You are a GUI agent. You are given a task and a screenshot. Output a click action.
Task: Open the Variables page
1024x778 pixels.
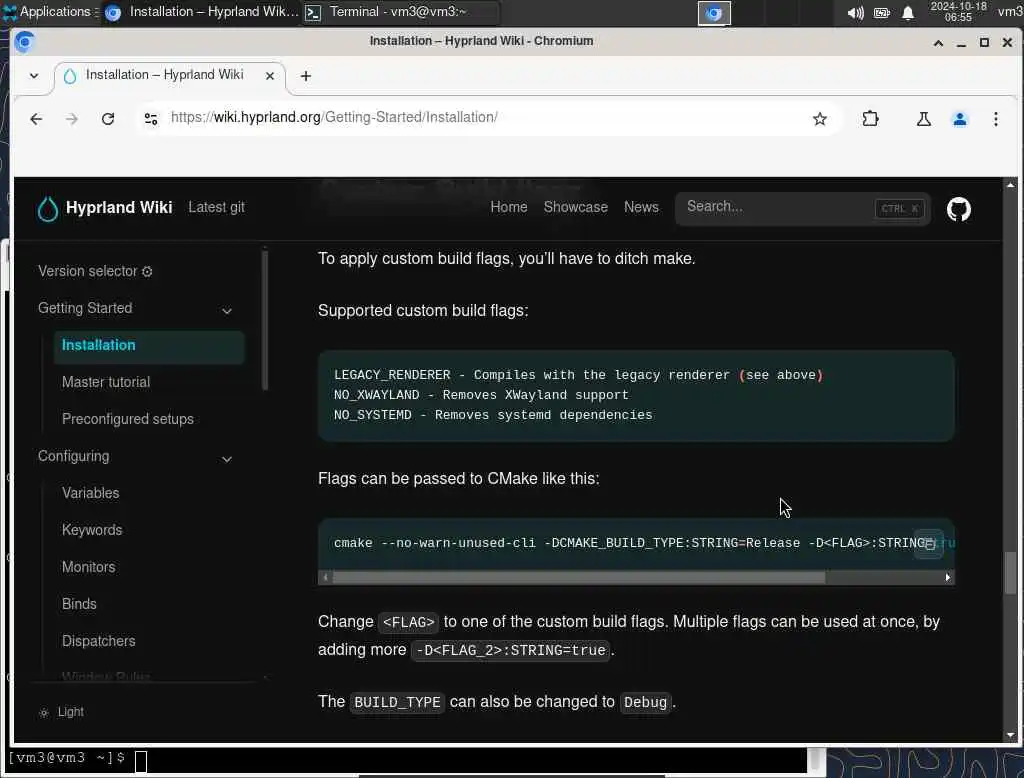point(91,493)
